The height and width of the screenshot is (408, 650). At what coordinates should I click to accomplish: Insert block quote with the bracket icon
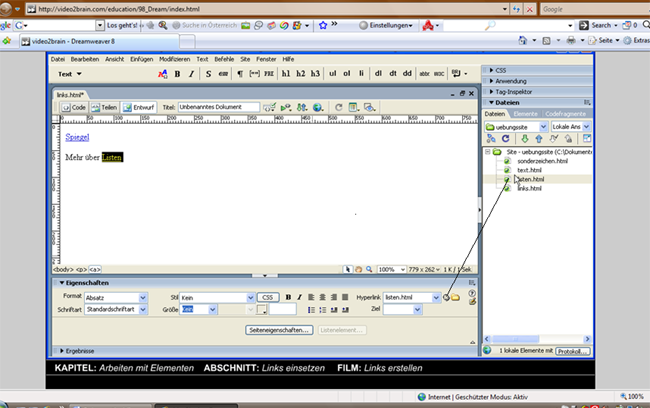(x=254, y=74)
